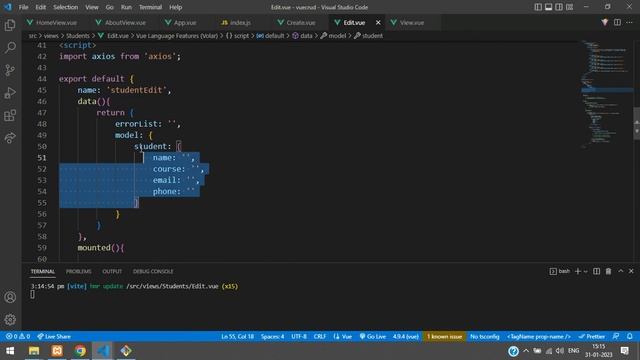The width and height of the screenshot is (640, 360).
Task: Open the terminal launch profile dropdown arrow
Action: (x=586, y=271)
